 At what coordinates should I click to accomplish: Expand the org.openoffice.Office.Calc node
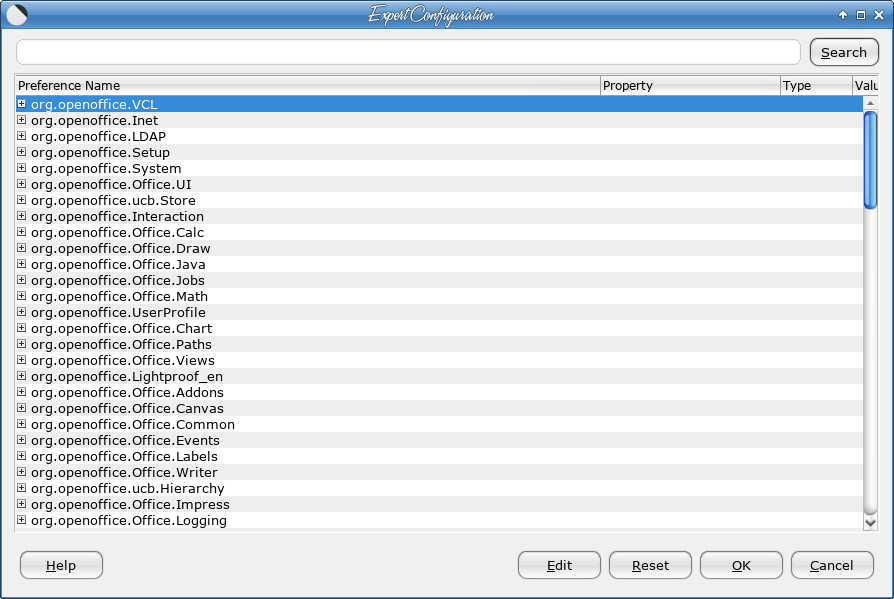pos(22,231)
